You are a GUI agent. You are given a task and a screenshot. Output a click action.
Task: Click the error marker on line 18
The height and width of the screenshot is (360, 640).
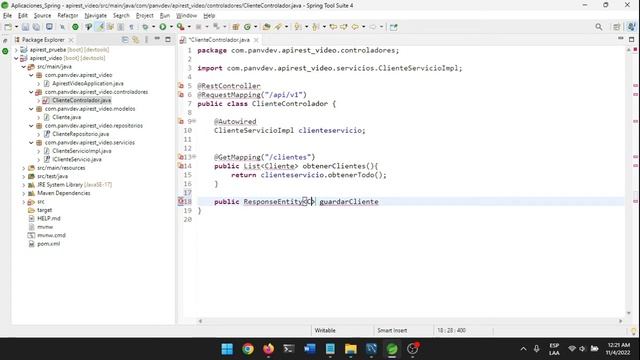[181, 201]
